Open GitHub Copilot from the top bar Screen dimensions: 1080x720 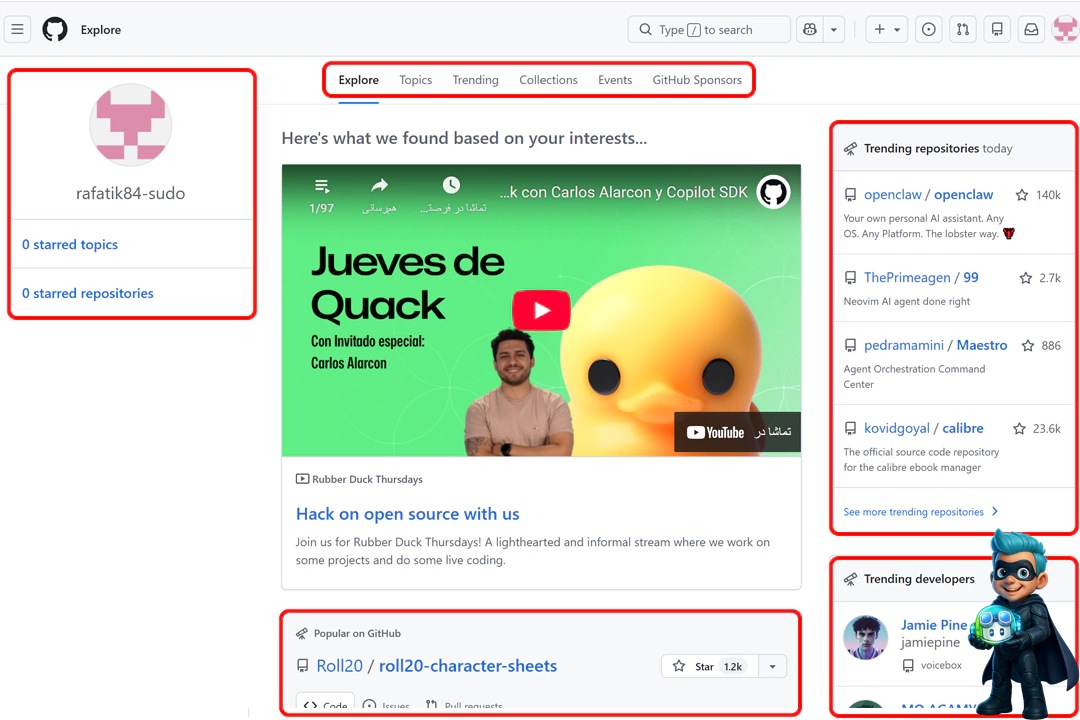[x=809, y=29]
